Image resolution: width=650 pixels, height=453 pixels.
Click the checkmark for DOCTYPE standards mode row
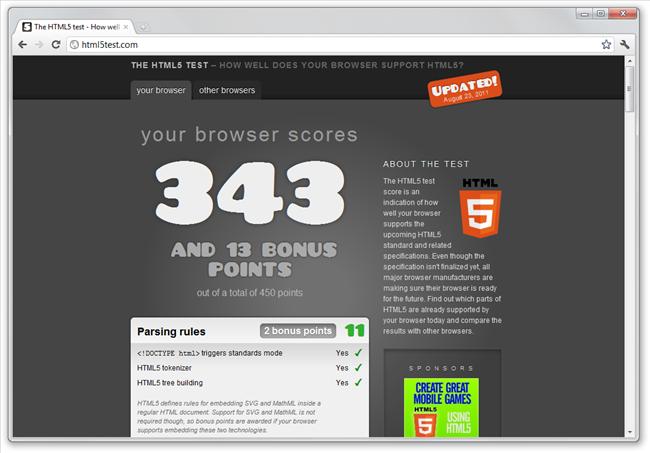pos(358,353)
